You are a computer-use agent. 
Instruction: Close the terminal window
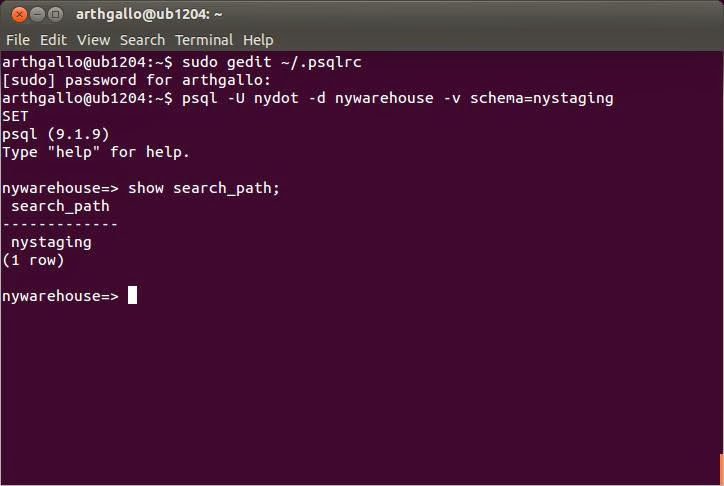tap(15, 14)
